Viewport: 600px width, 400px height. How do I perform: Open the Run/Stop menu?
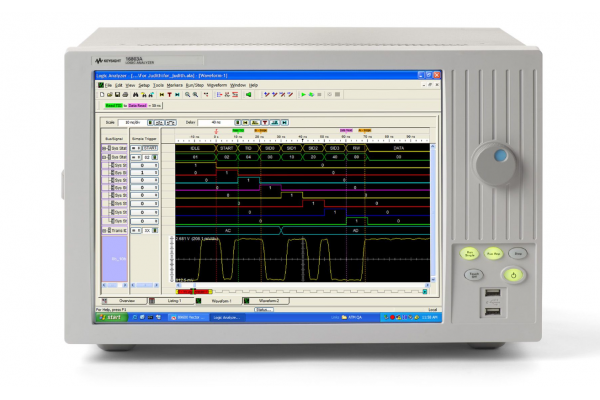coord(194,85)
